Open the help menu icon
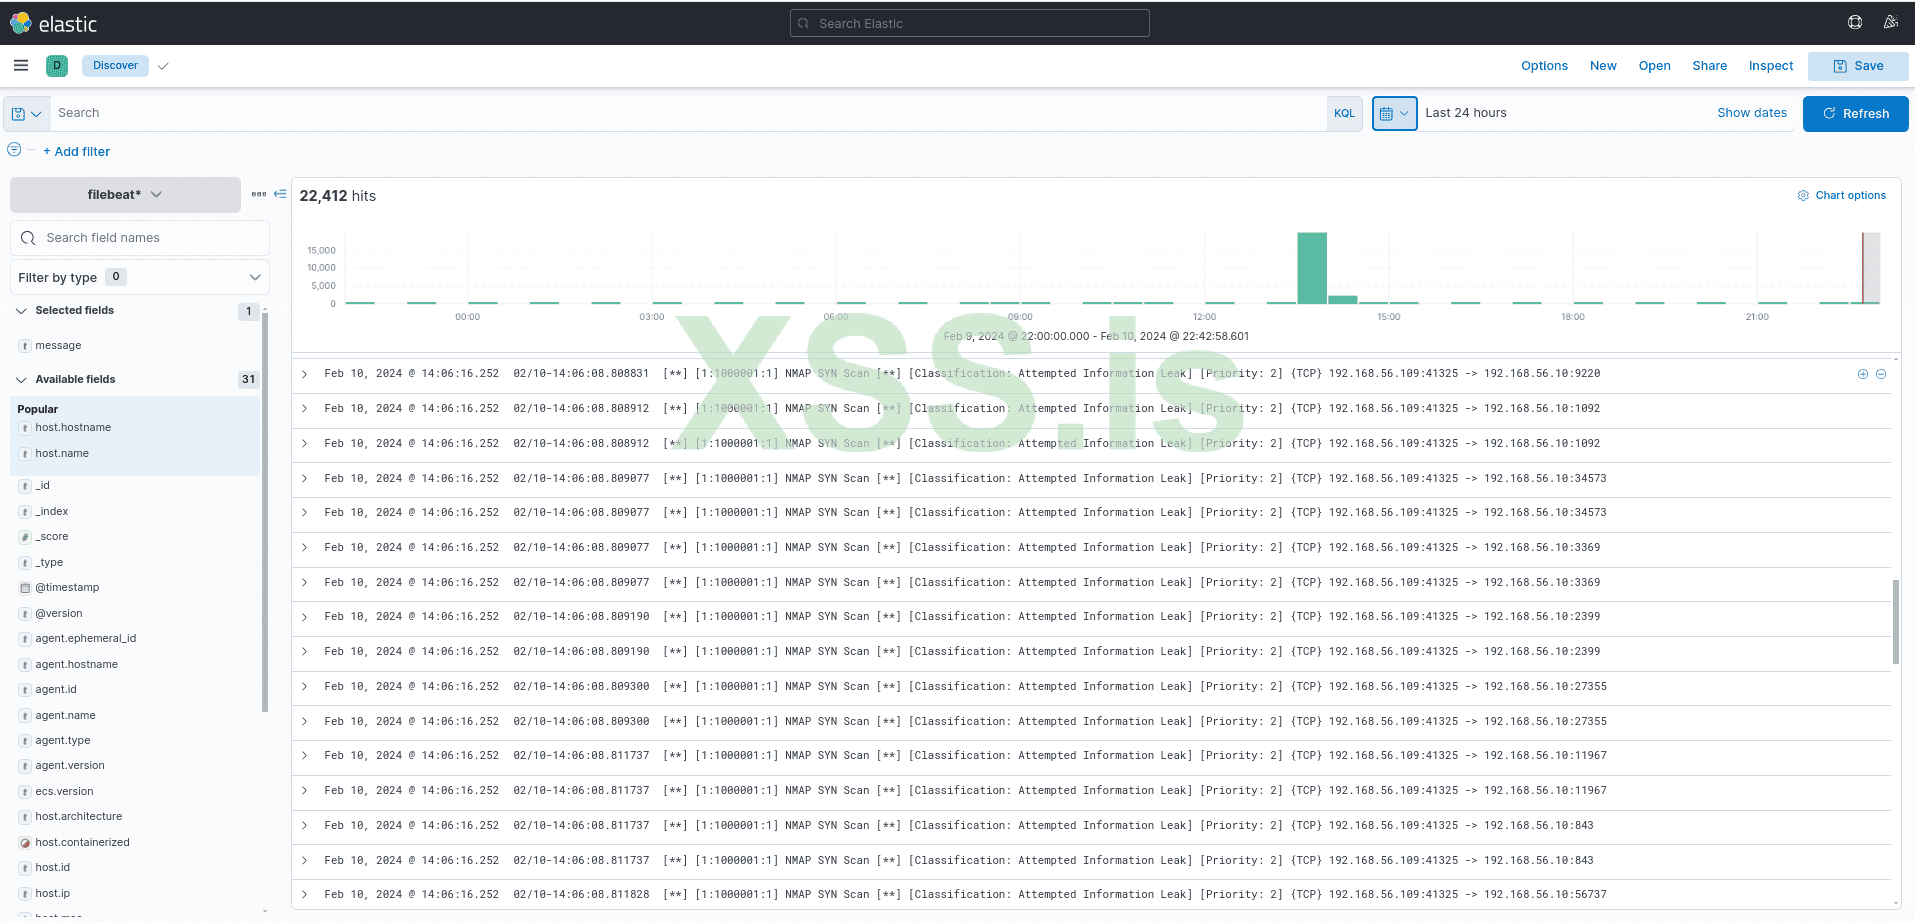This screenshot has width=1915, height=922. (x=1855, y=22)
